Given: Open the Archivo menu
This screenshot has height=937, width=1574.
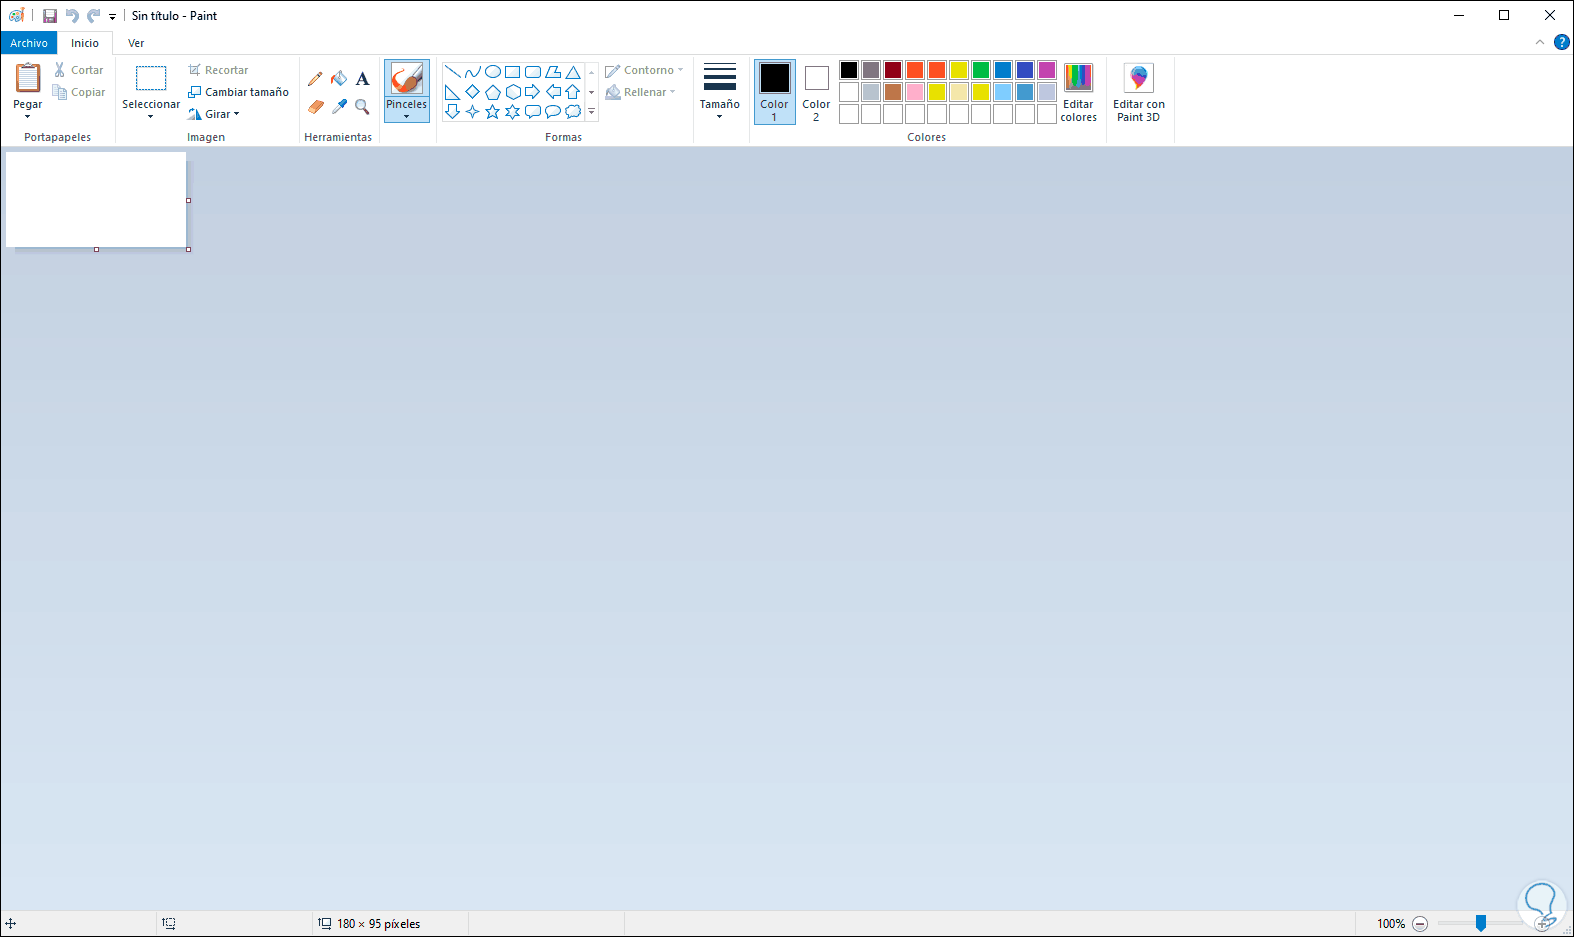Looking at the screenshot, I should point(29,43).
